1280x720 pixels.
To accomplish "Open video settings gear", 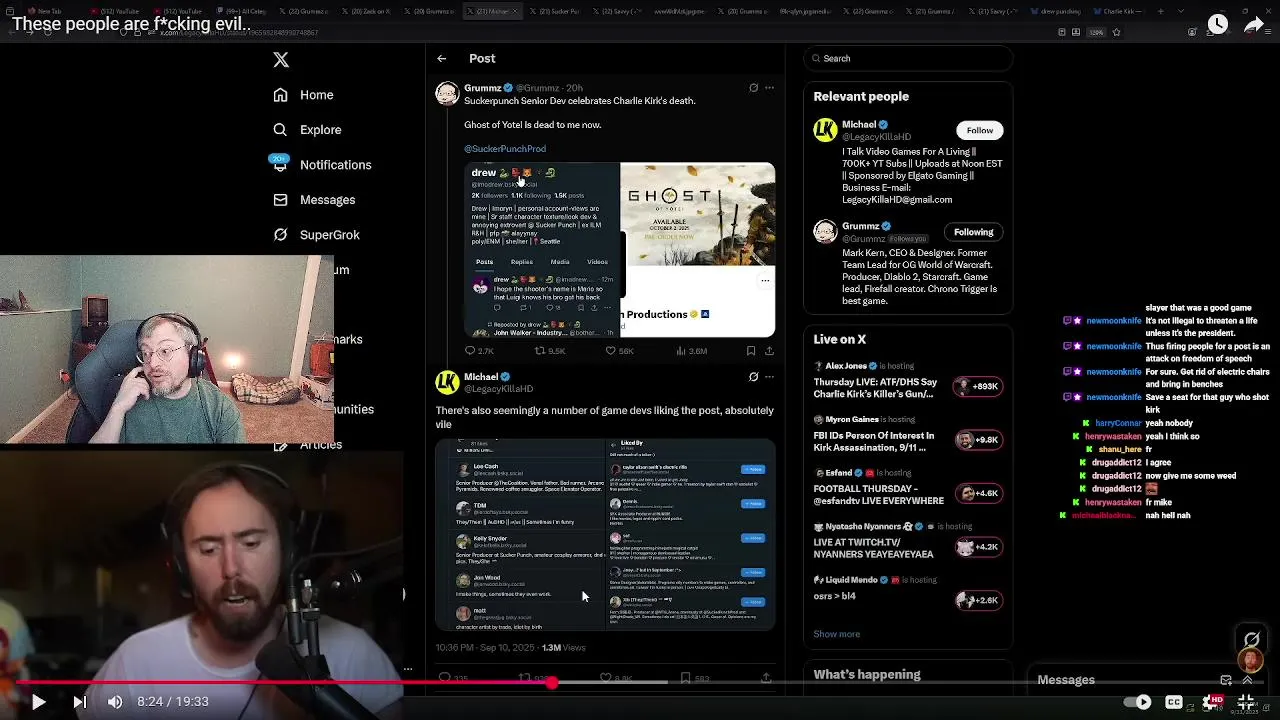I will coord(1211,702).
